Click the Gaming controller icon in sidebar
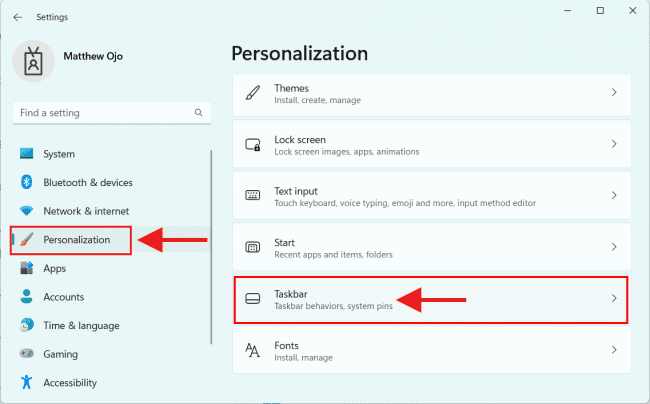This screenshot has width=650, height=404. point(26,354)
